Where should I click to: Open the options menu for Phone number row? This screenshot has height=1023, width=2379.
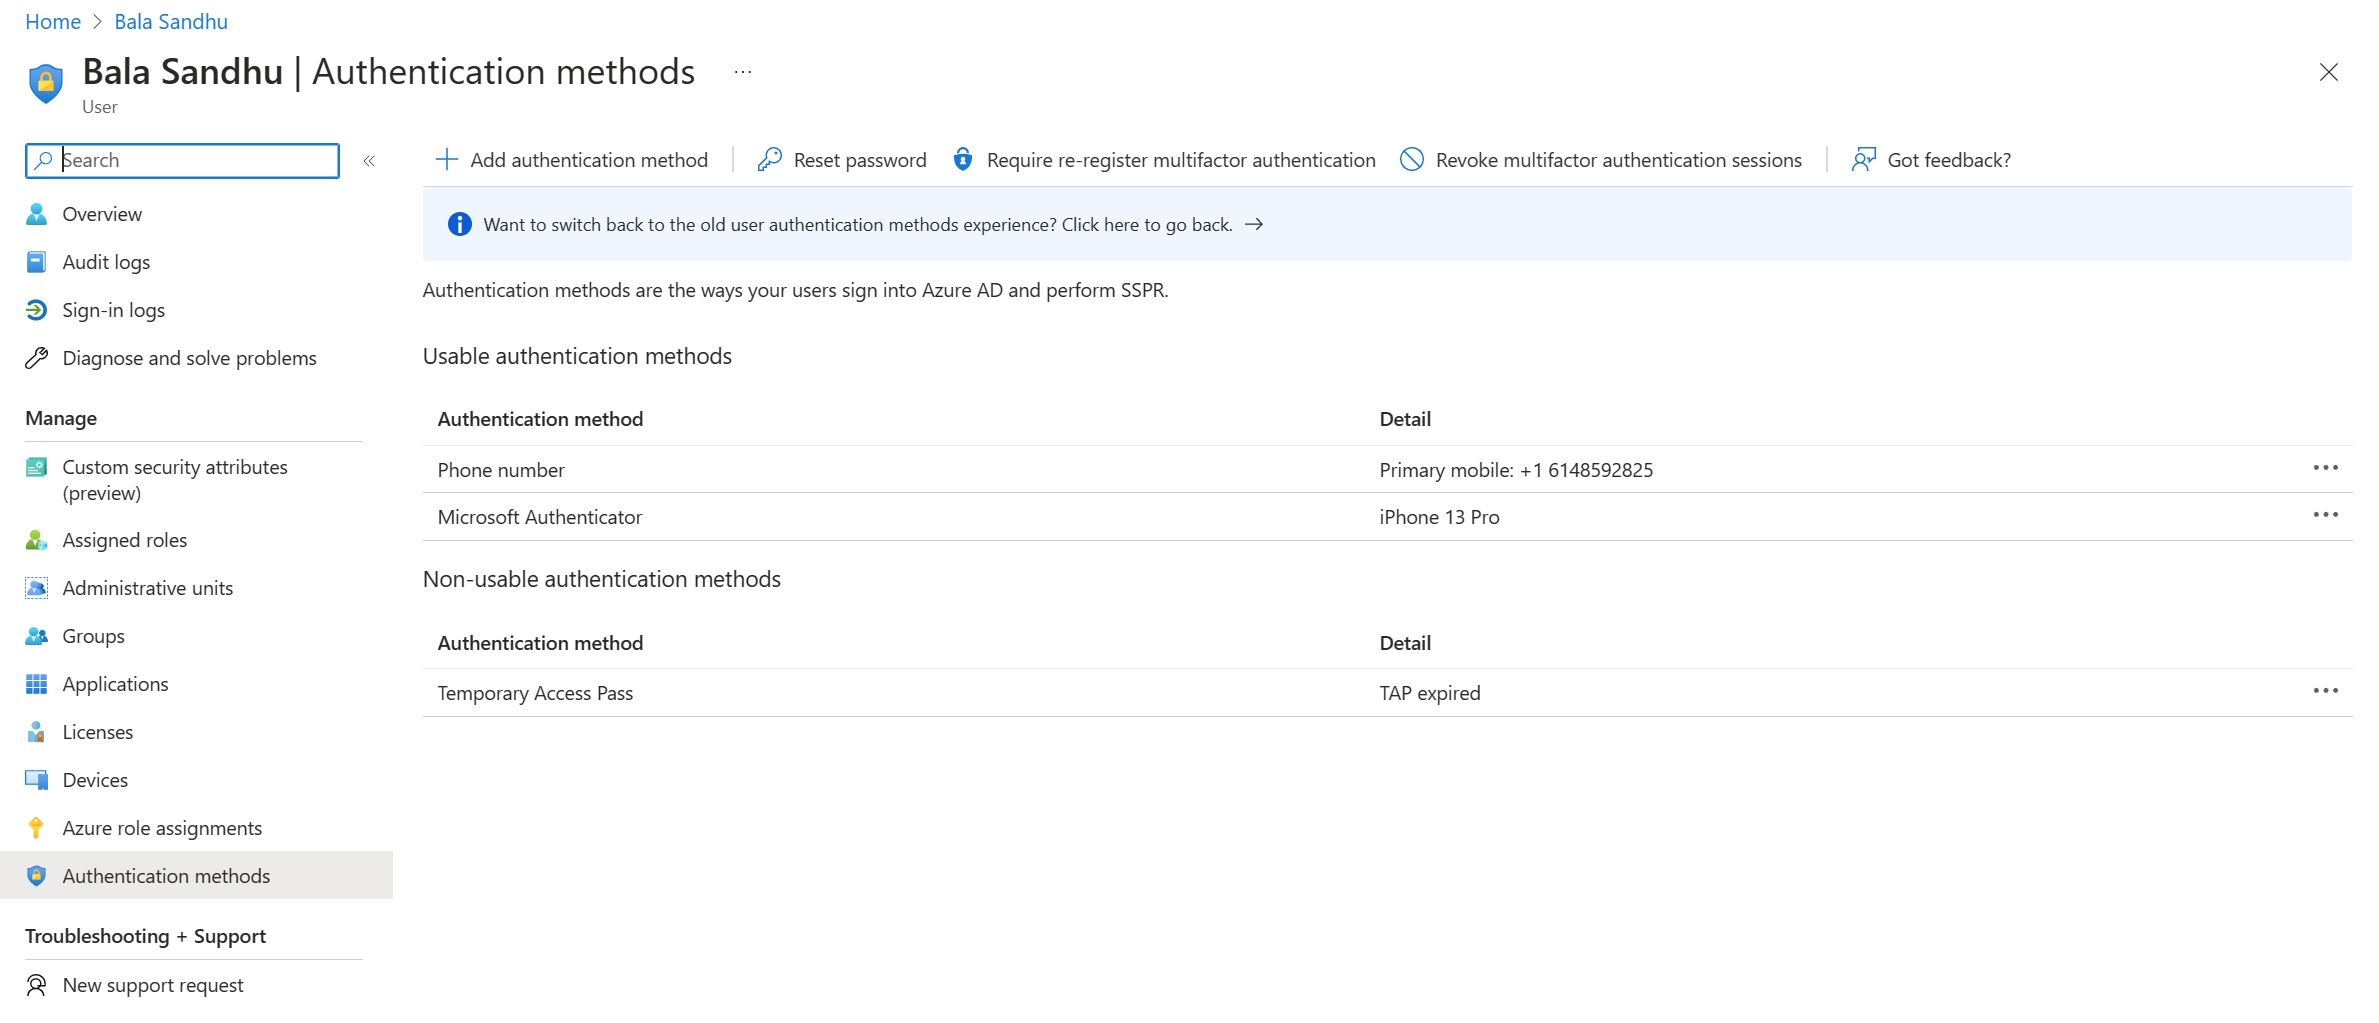[x=2327, y=468]
